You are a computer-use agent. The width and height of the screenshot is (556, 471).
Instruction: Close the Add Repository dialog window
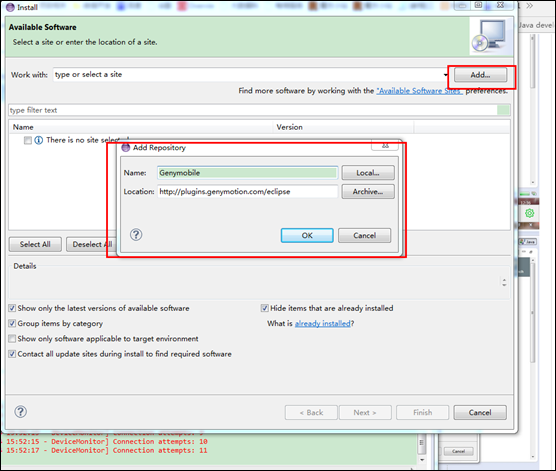click(x=385, y=146)
